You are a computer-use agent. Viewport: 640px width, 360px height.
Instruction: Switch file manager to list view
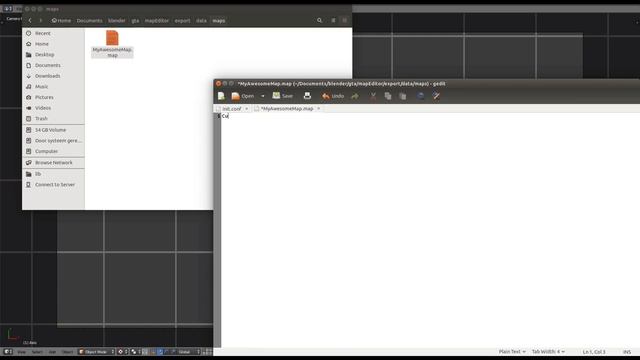(333, 20)
